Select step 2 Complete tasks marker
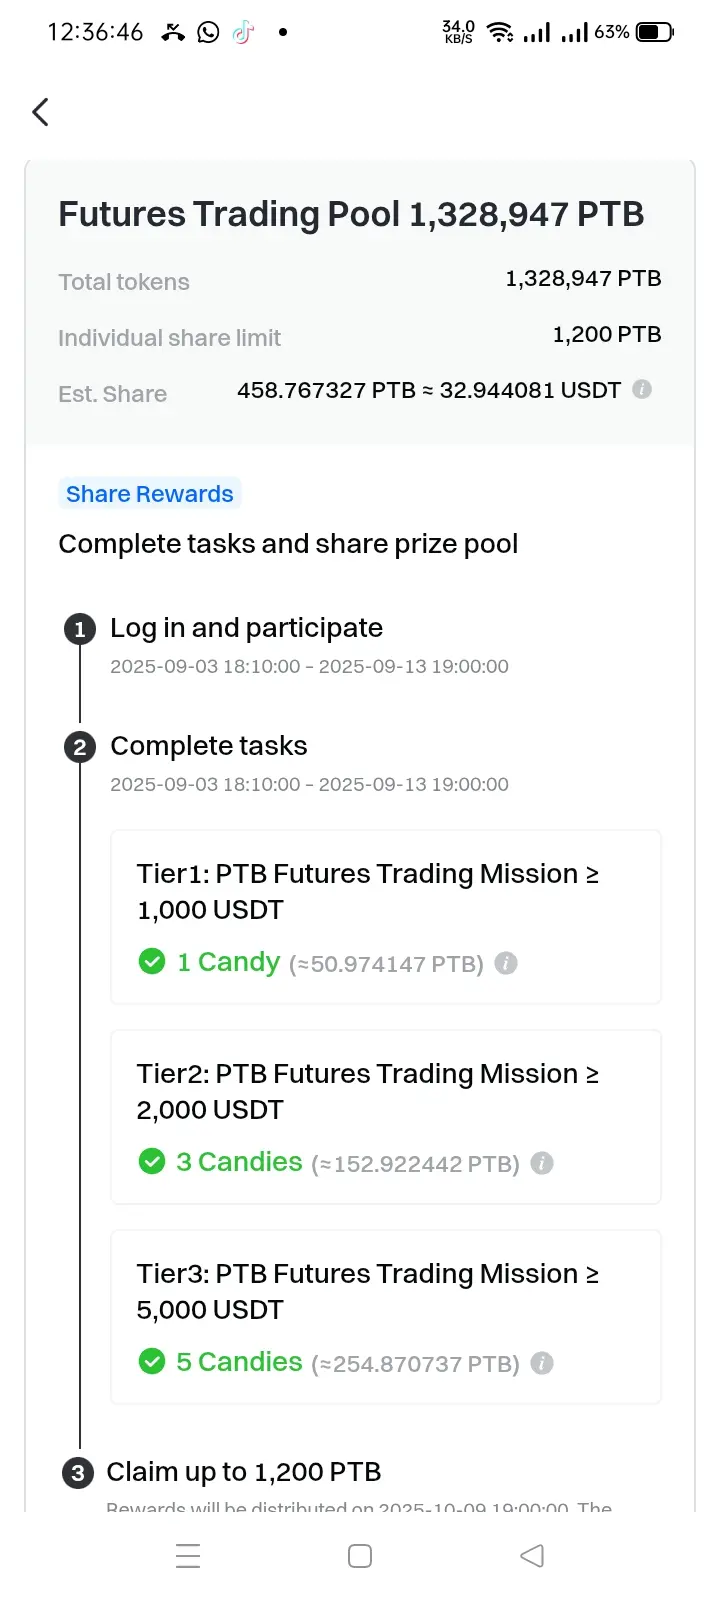This screenshot has width=720, height=1600. tap(80, 747)
